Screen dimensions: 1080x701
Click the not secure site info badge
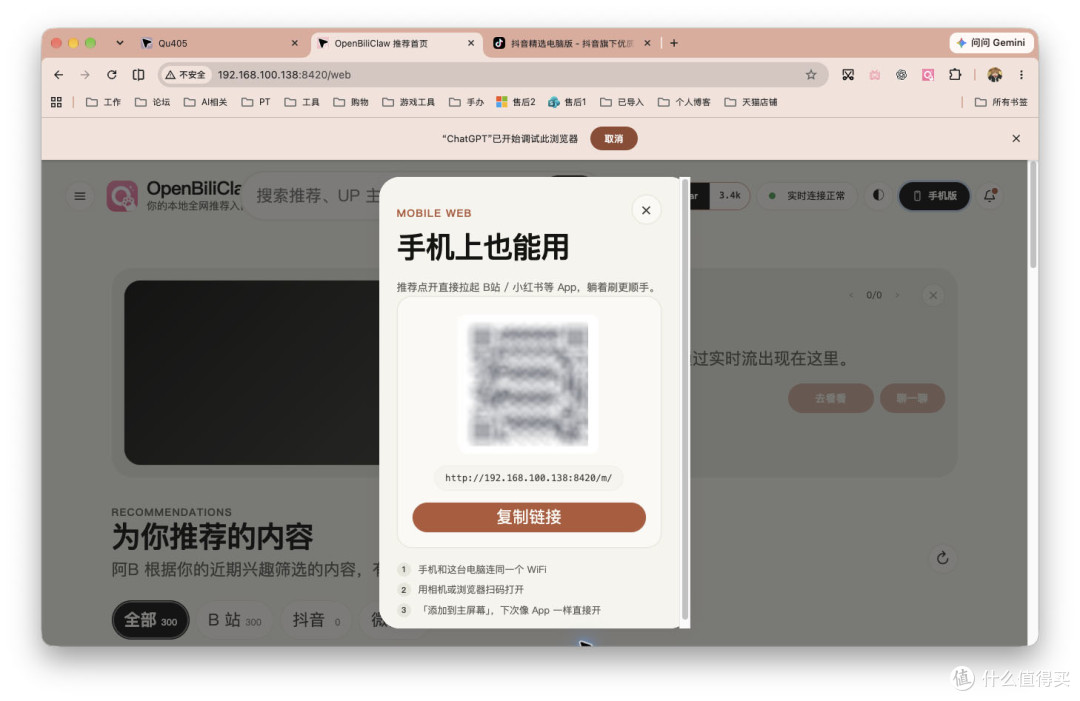[x=186, y=75]
